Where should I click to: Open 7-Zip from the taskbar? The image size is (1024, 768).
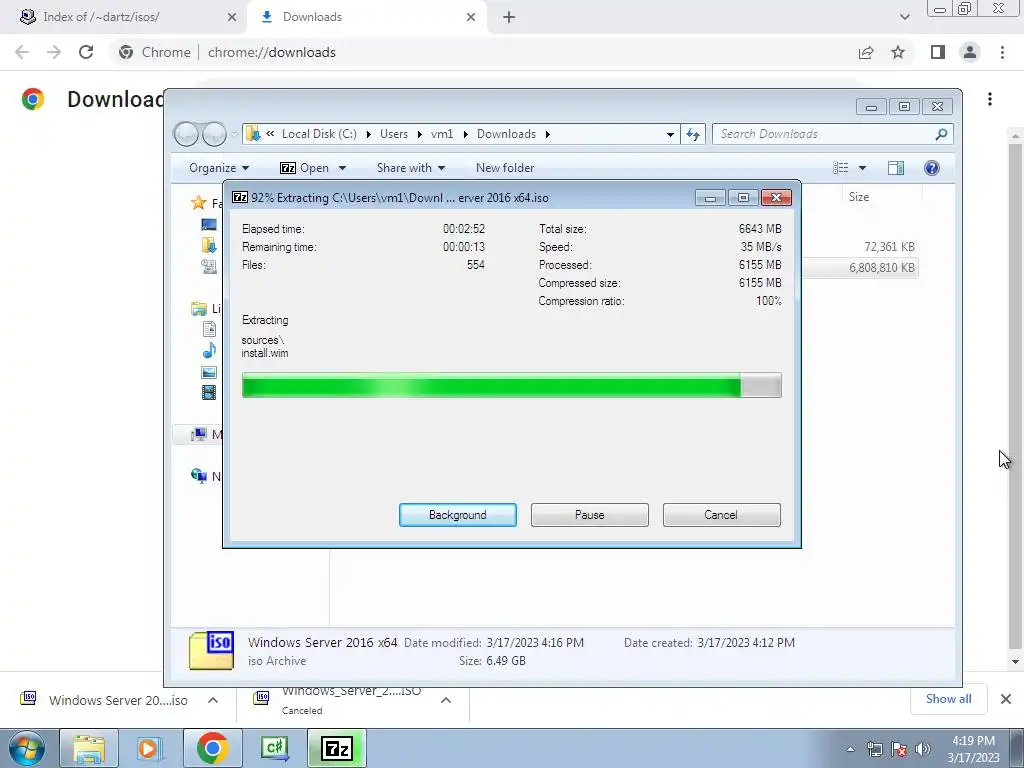336,749
